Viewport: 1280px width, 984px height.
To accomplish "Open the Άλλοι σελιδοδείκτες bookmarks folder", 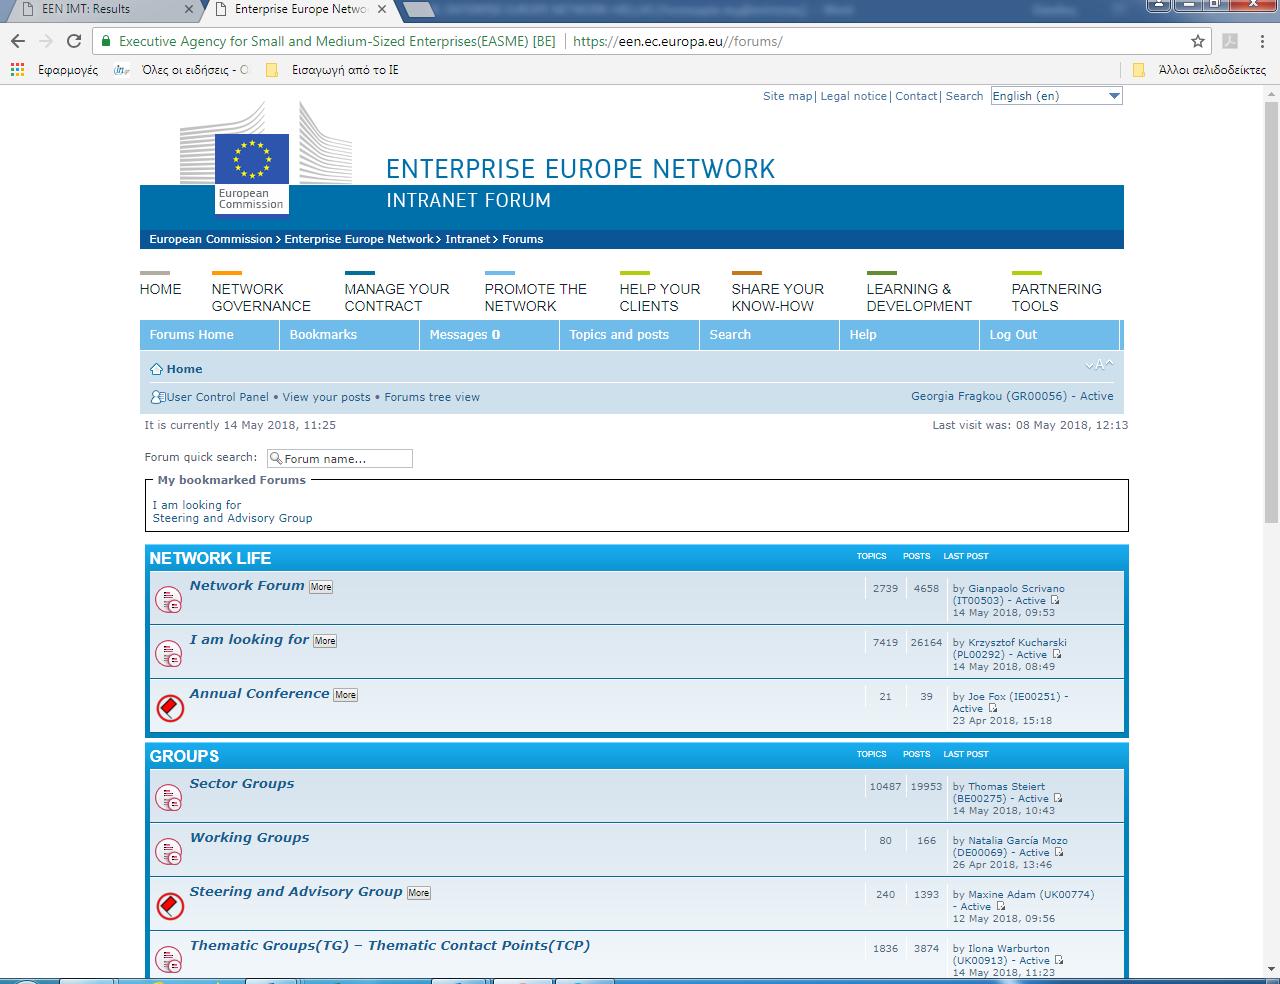I will (x=1200, y=70).
